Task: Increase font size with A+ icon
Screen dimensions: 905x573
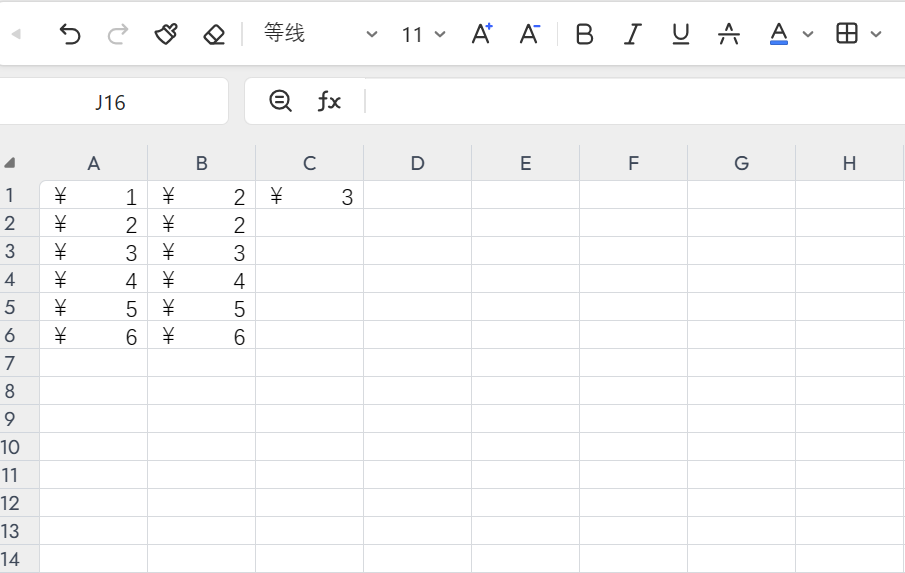Action: click(482, 34)
